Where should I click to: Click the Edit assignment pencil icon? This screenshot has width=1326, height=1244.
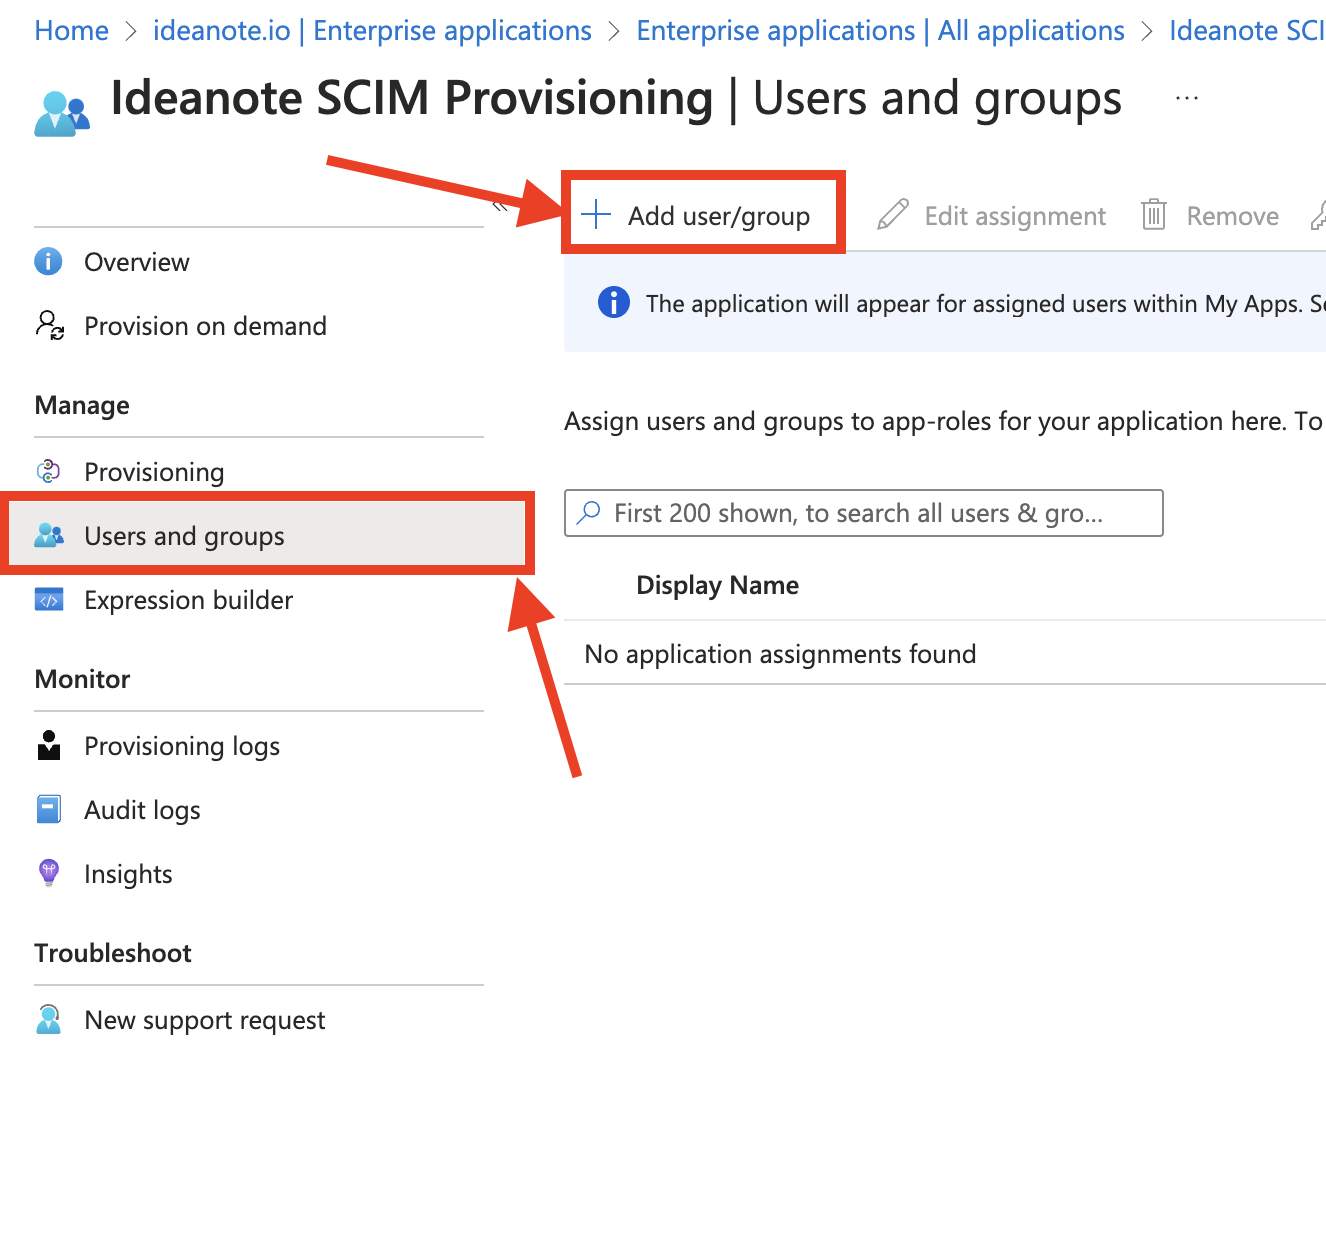coord(893,215)
